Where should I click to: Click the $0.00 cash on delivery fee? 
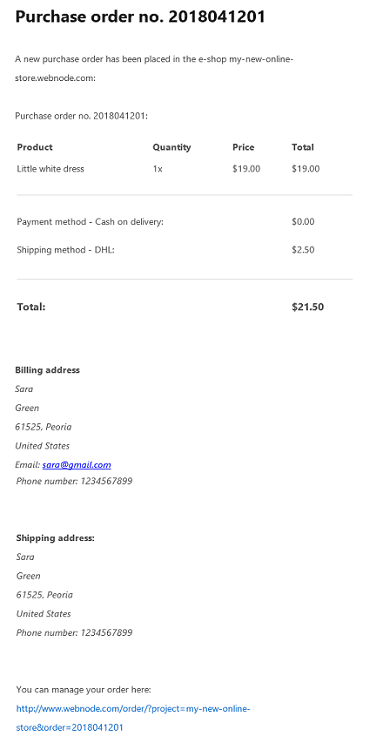tap(303, 222)
